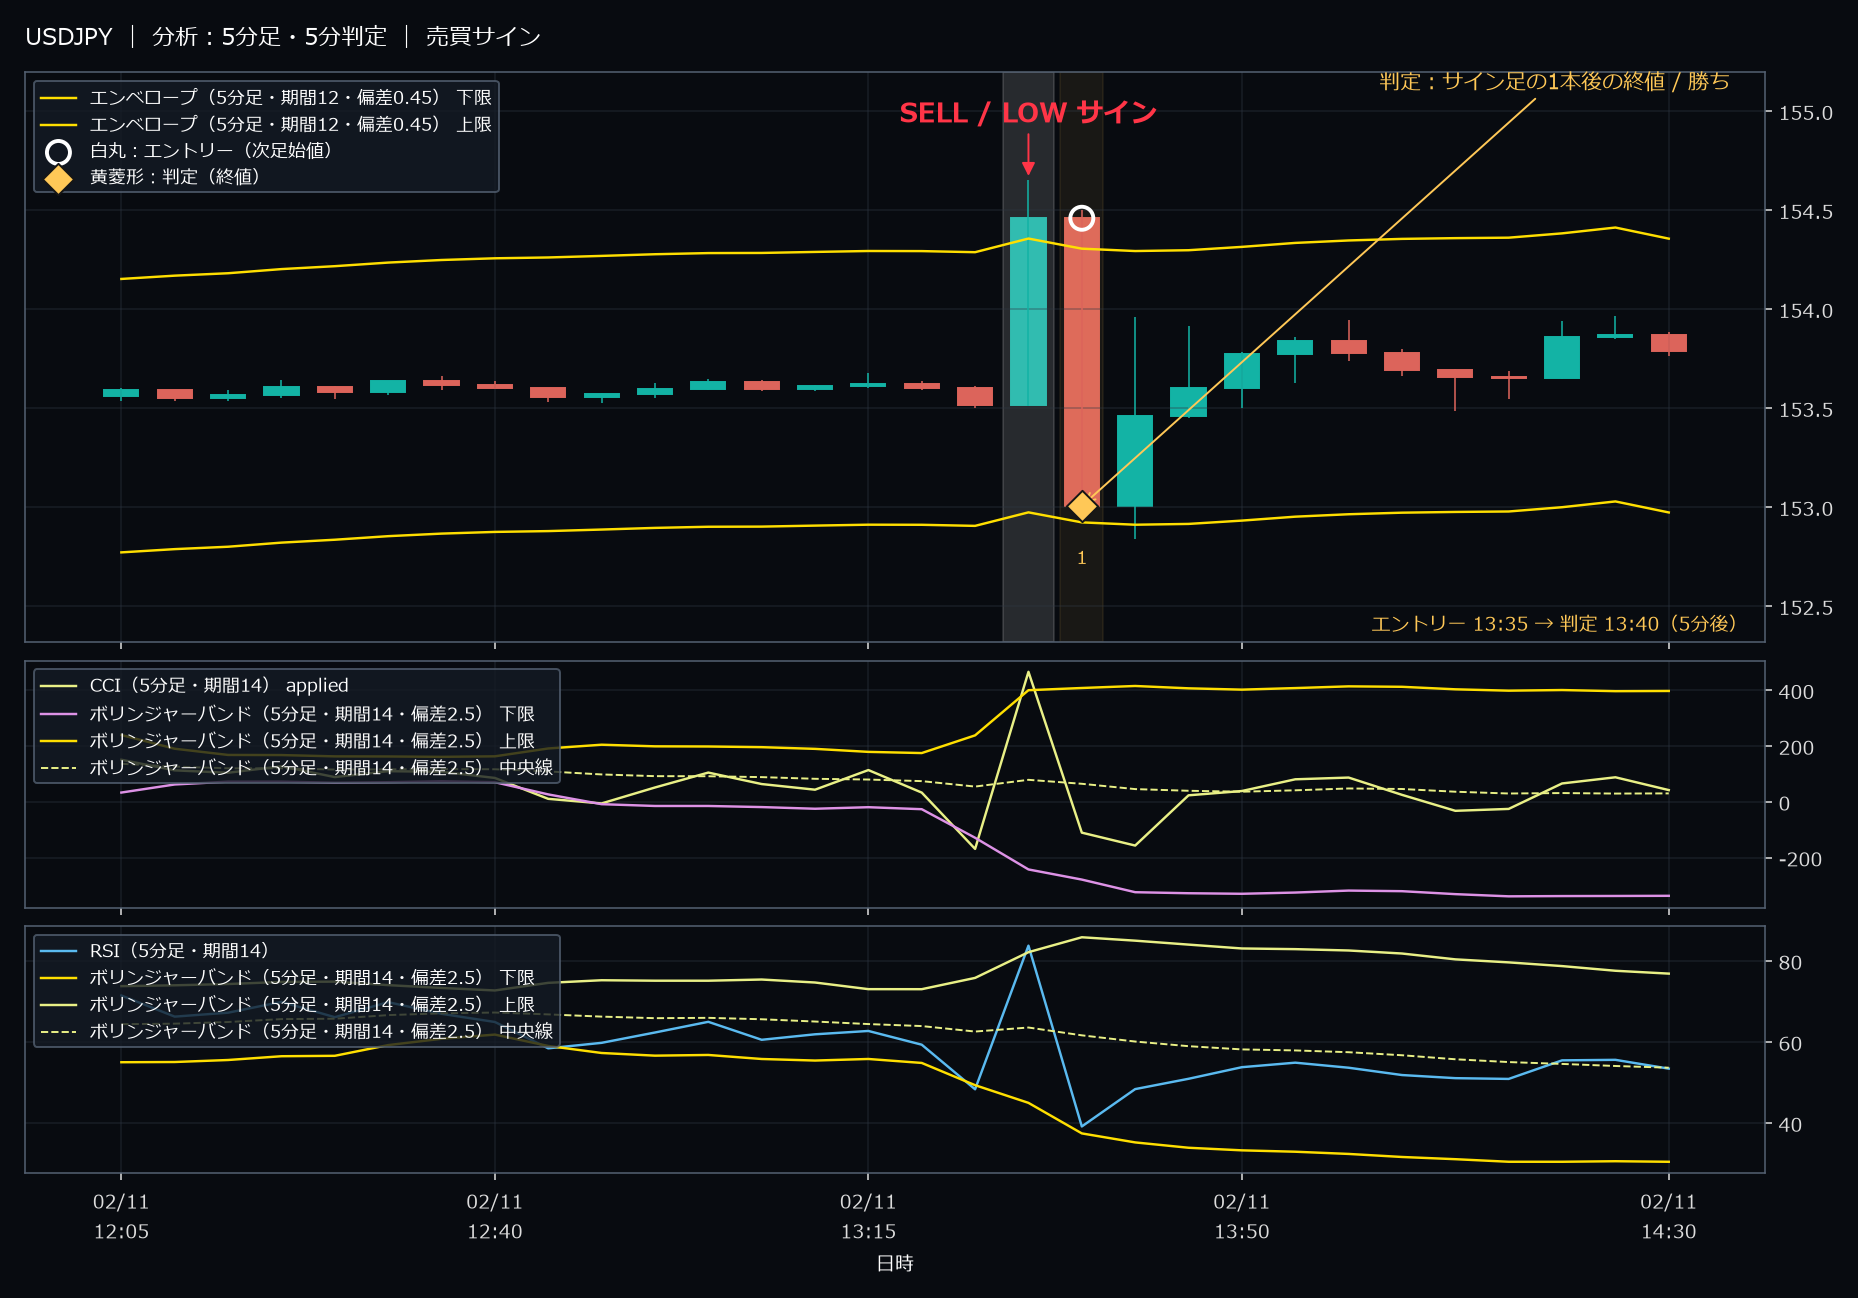Screen dimensions: 1858x1298
Task: Click the 153.0 price axis label
Action: (x=1805, y=509)
